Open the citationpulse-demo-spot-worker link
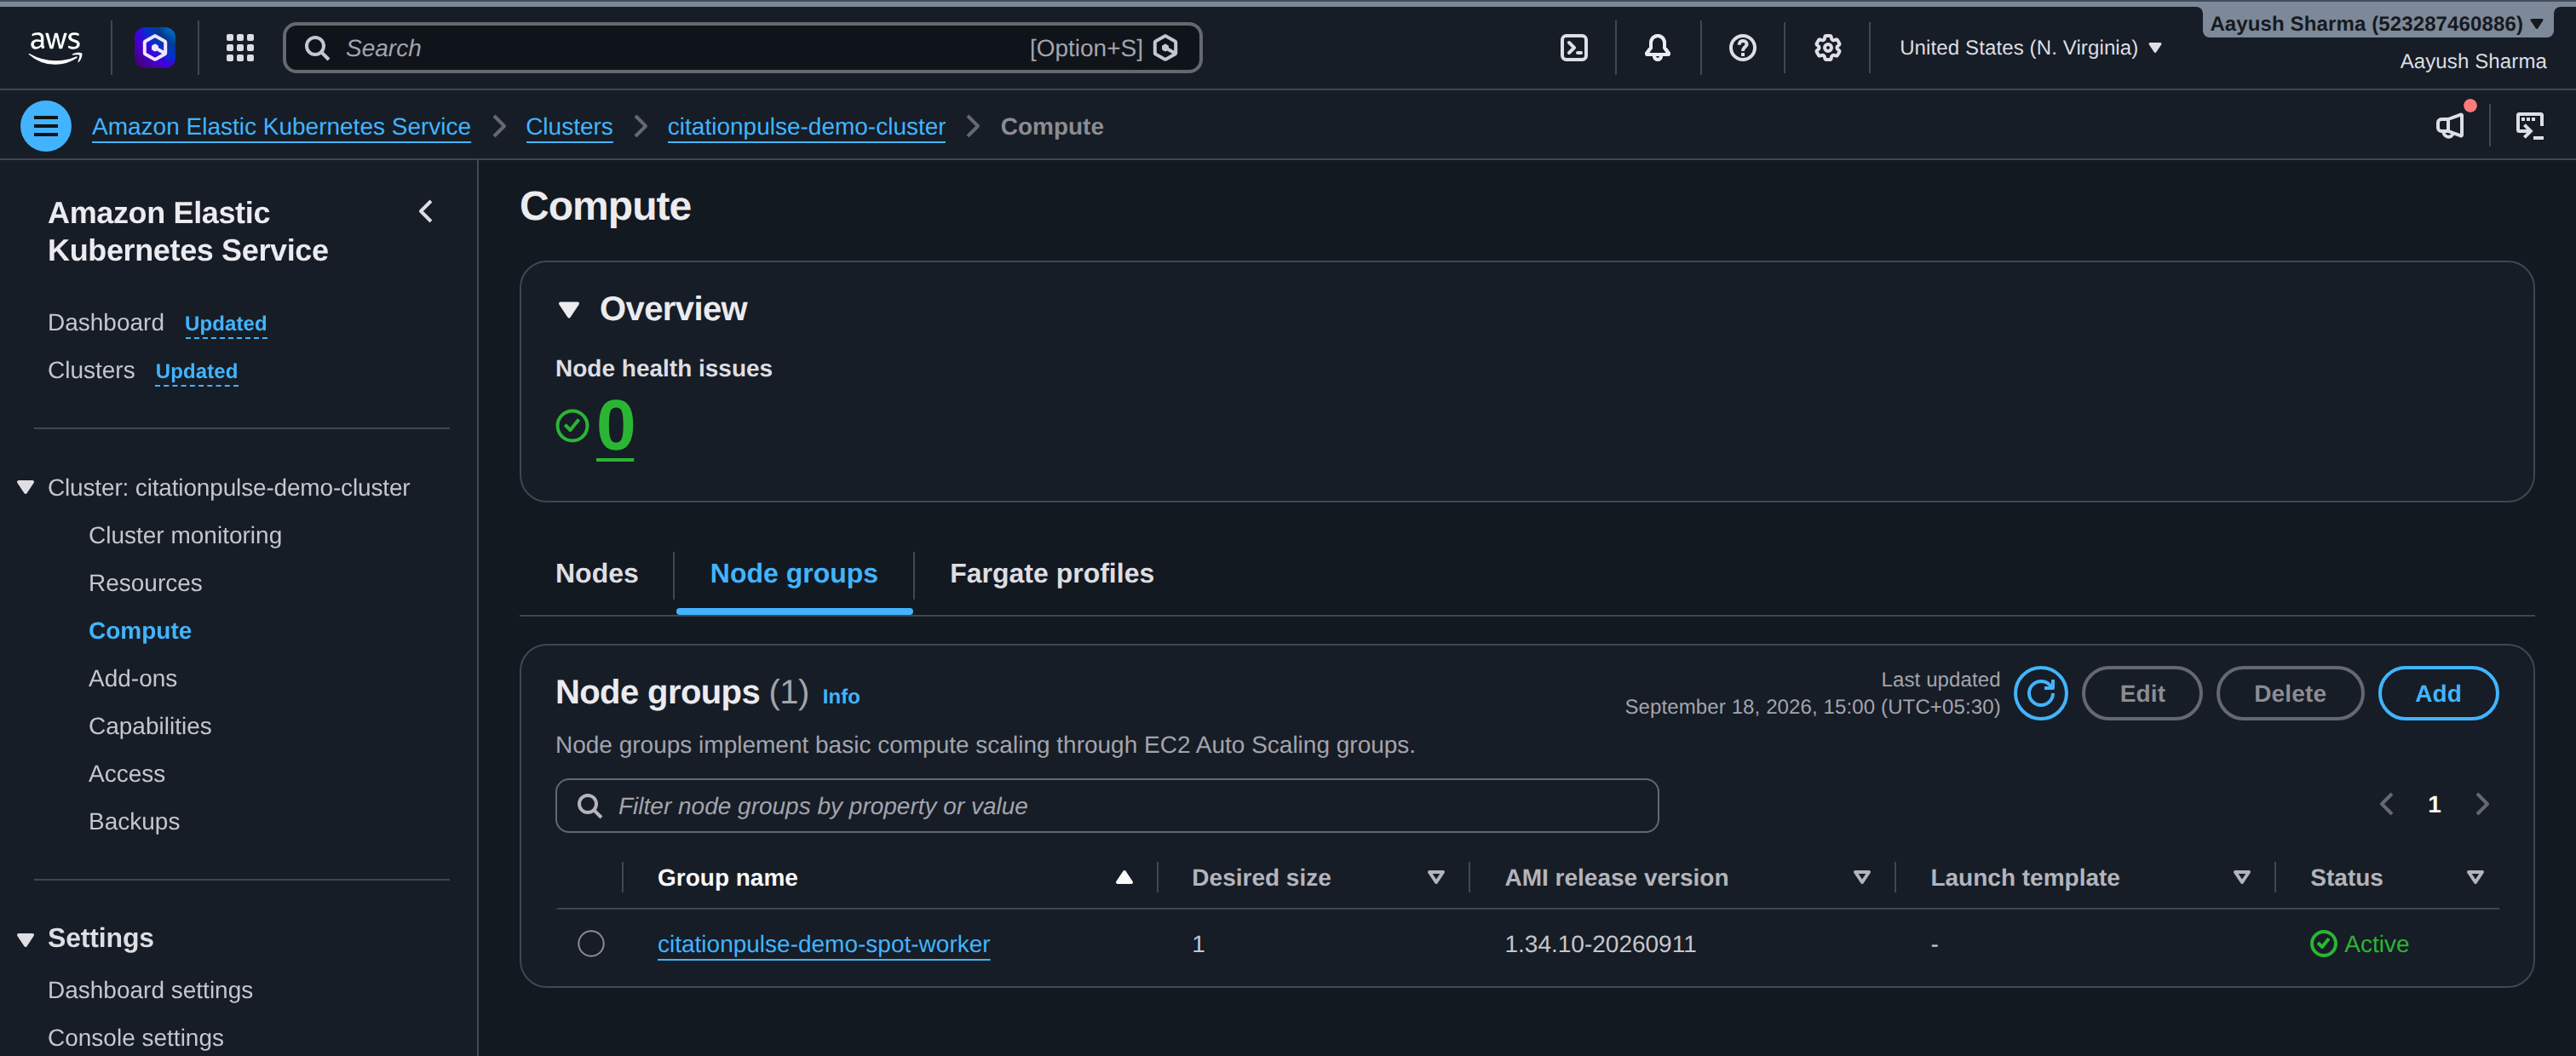This screenshot has height=1056, width=2576. (823, 944)
